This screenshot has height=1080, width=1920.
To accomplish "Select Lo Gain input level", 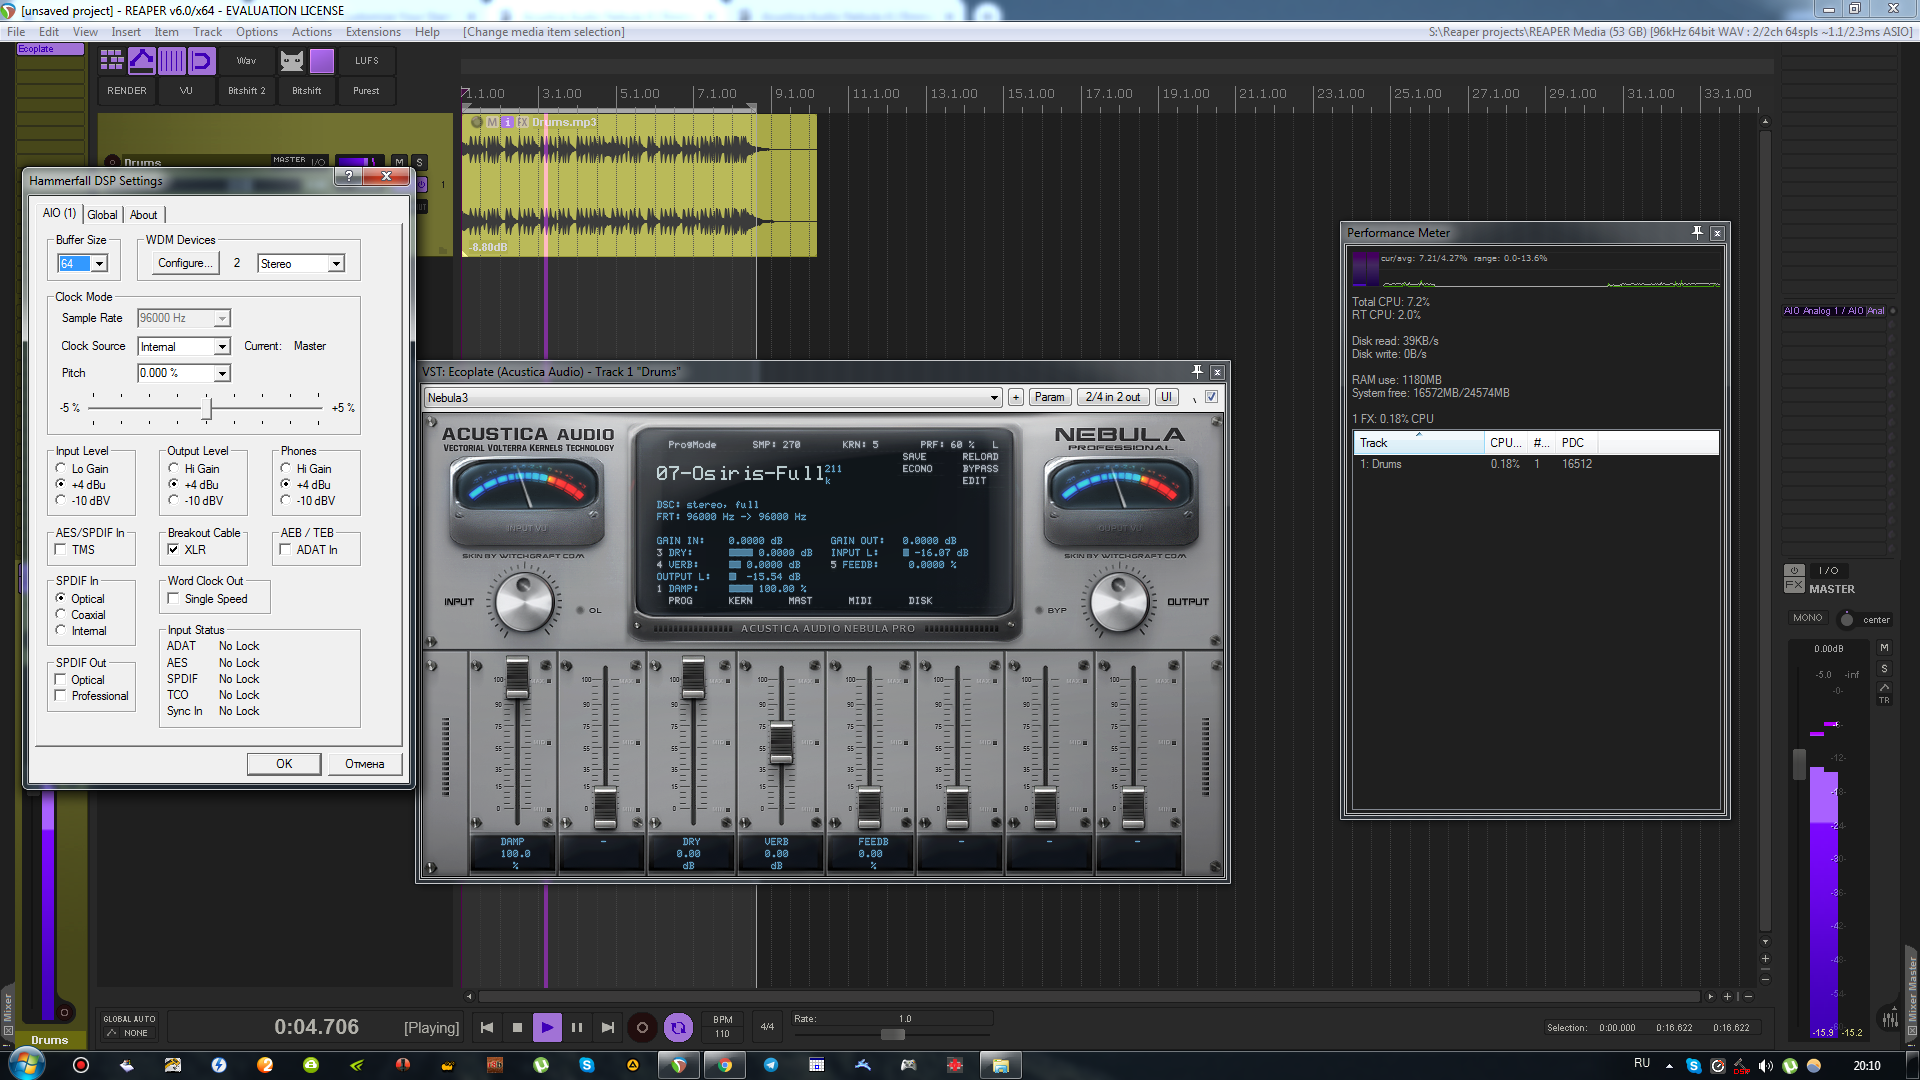I will click(61, 469).
